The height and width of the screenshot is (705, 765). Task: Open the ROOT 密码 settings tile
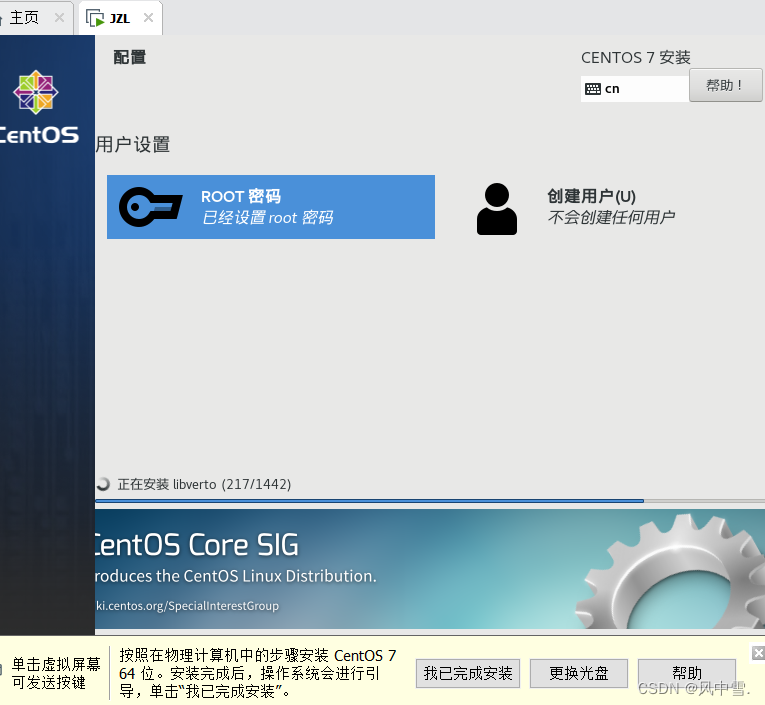[x=271, y=207]
